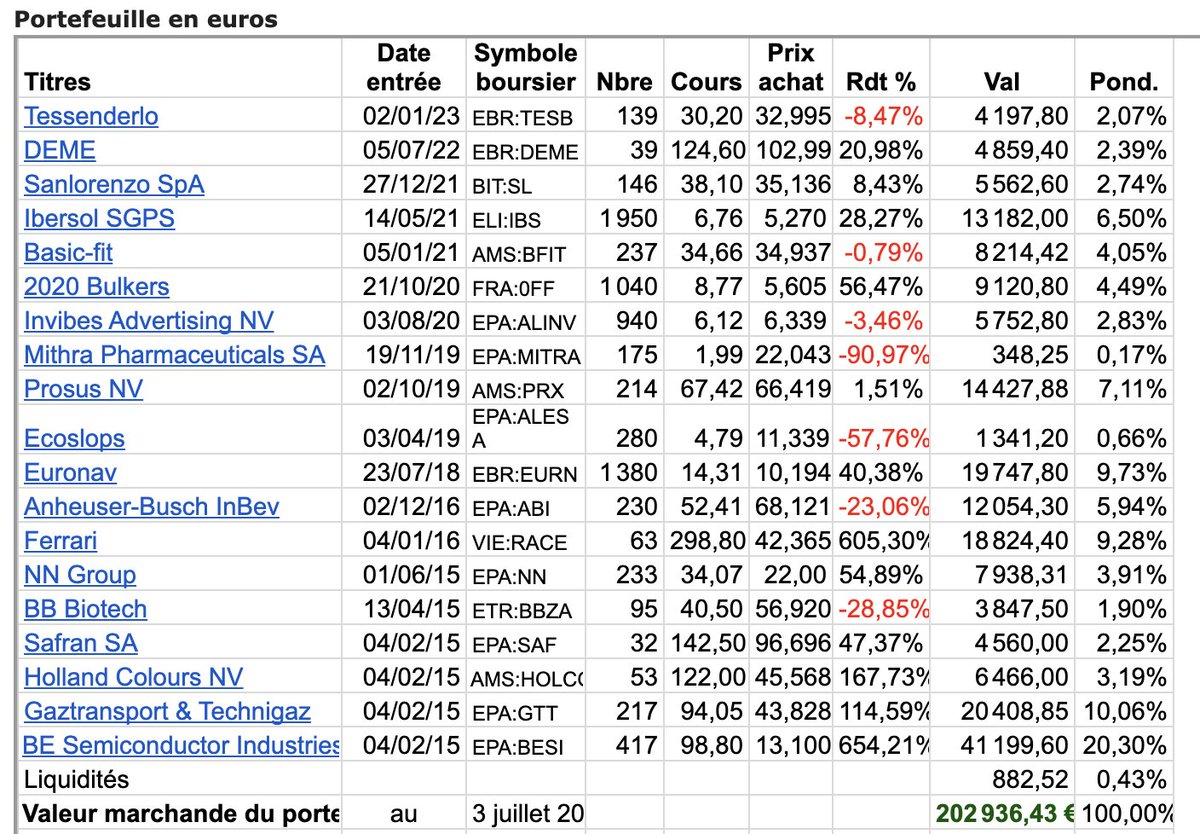Select the Symbole boursier column header
Viewport: 1200px width, 834px height.
click(x=526, y=67)
